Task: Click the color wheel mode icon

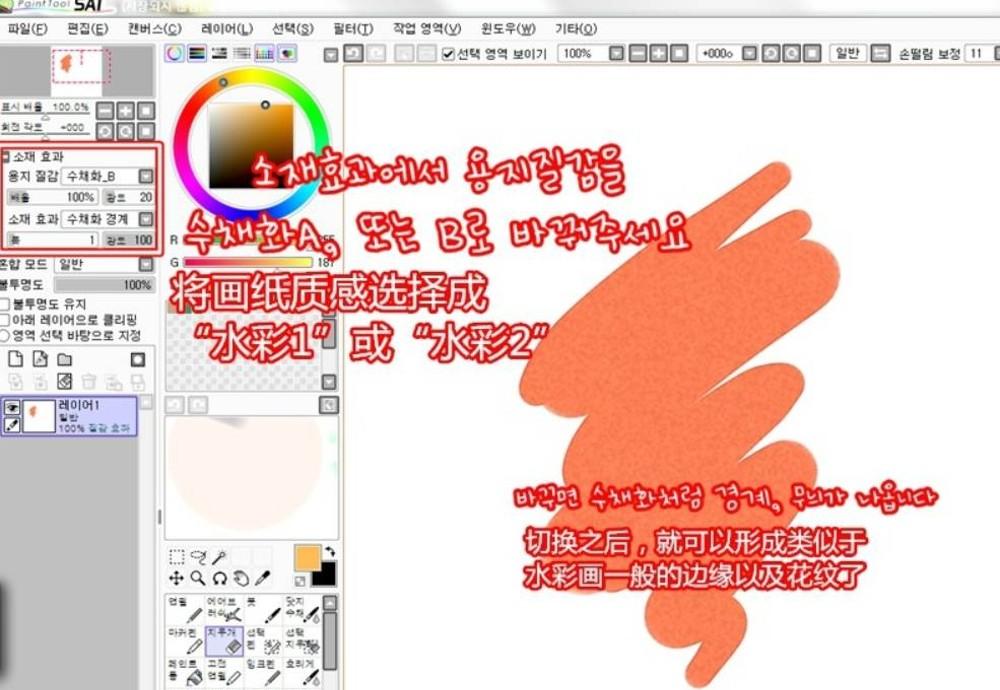Action: (175, 53)
